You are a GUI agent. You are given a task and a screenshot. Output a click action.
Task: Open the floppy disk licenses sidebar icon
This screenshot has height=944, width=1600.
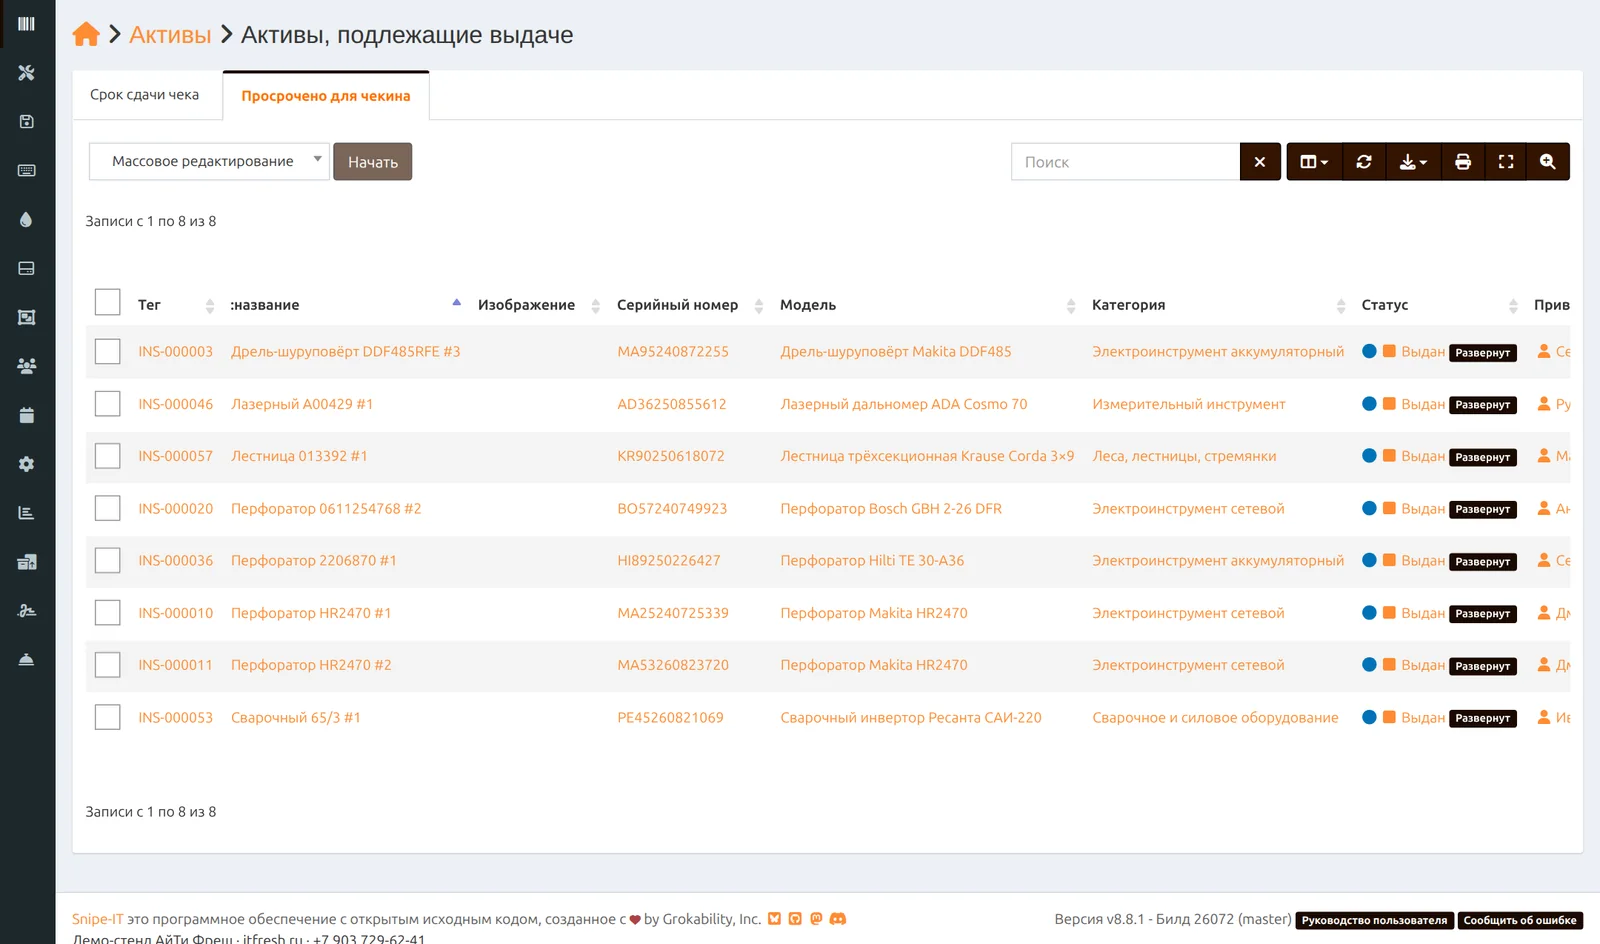pos(27,122)
